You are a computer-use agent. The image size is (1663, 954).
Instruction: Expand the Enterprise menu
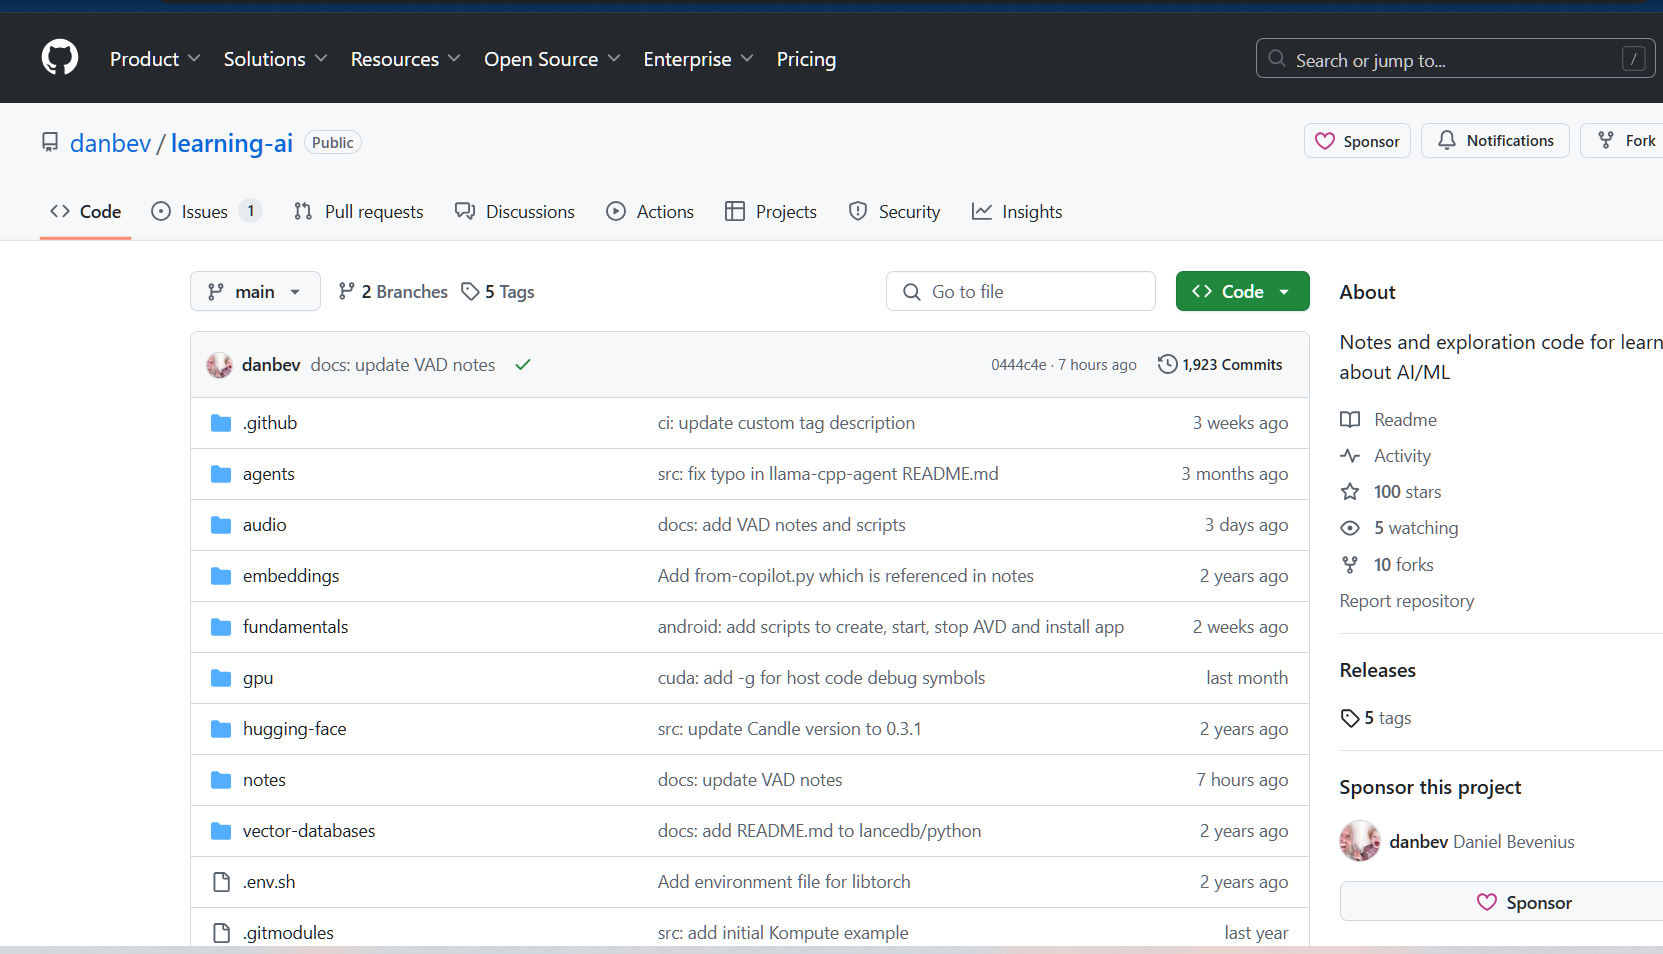coord(698,59)
